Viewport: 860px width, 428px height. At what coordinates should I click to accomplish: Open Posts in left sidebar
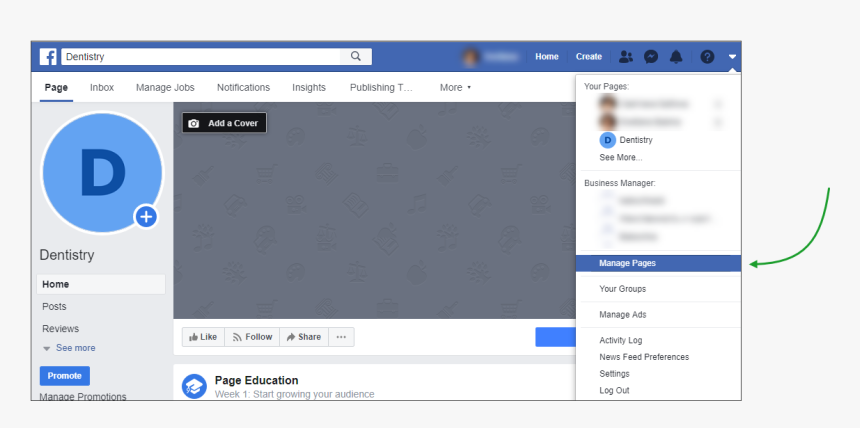click(54, 306)
